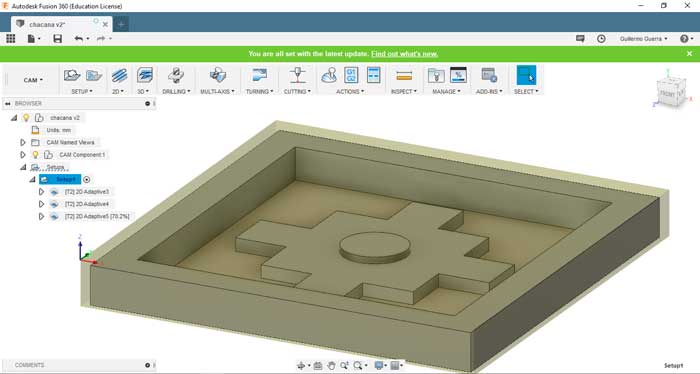The height and width of the screenshot is (374, 700).
Task: Add a new document tab
Action: coord(121,25)
